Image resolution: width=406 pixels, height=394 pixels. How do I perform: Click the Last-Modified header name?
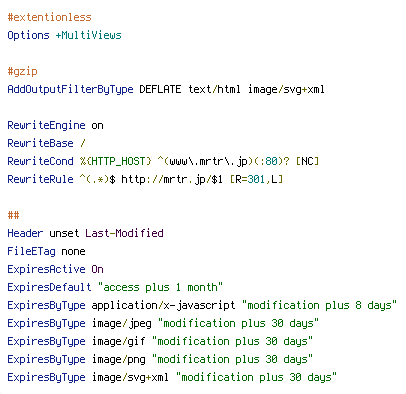124,233
